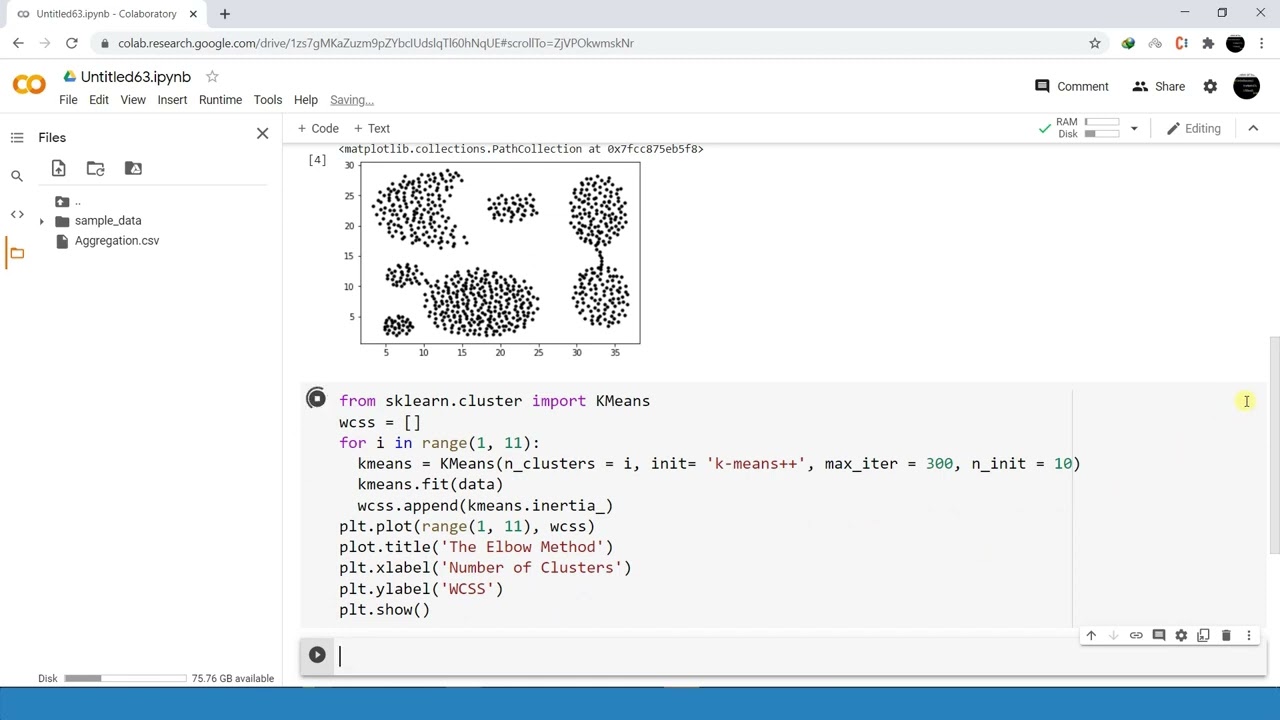The image size is (1280, 720).
Task: Close the Files side panel
Action: 262,133
